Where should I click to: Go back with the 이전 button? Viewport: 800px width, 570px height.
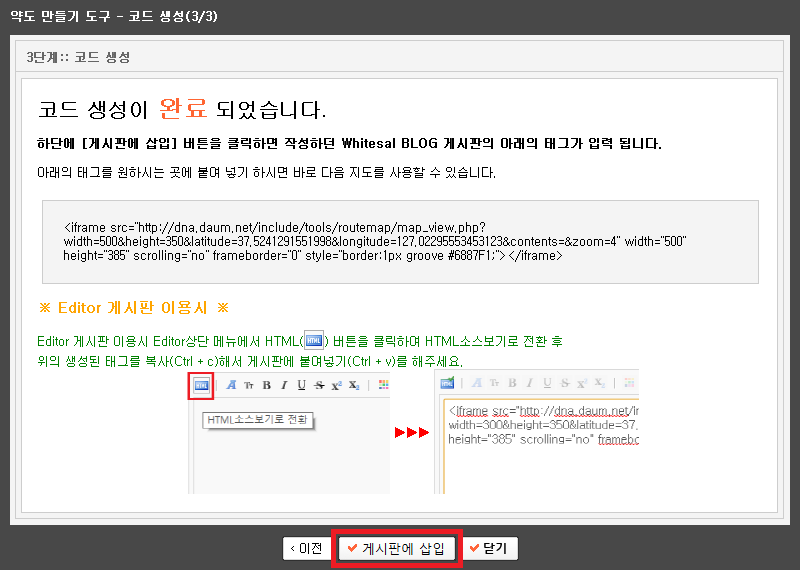click(307, 549)
